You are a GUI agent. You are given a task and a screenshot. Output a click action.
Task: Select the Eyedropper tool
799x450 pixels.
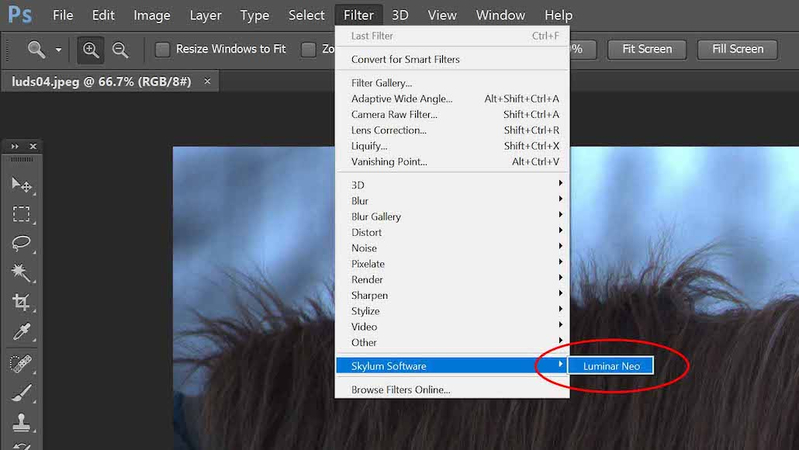click(x=21, y=332)
